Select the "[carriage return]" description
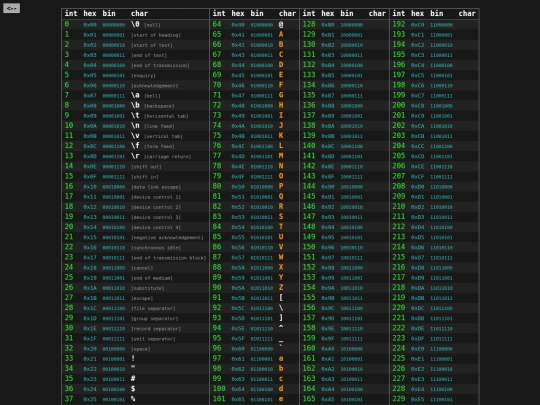Screen dimensions: 540x405 167,157
